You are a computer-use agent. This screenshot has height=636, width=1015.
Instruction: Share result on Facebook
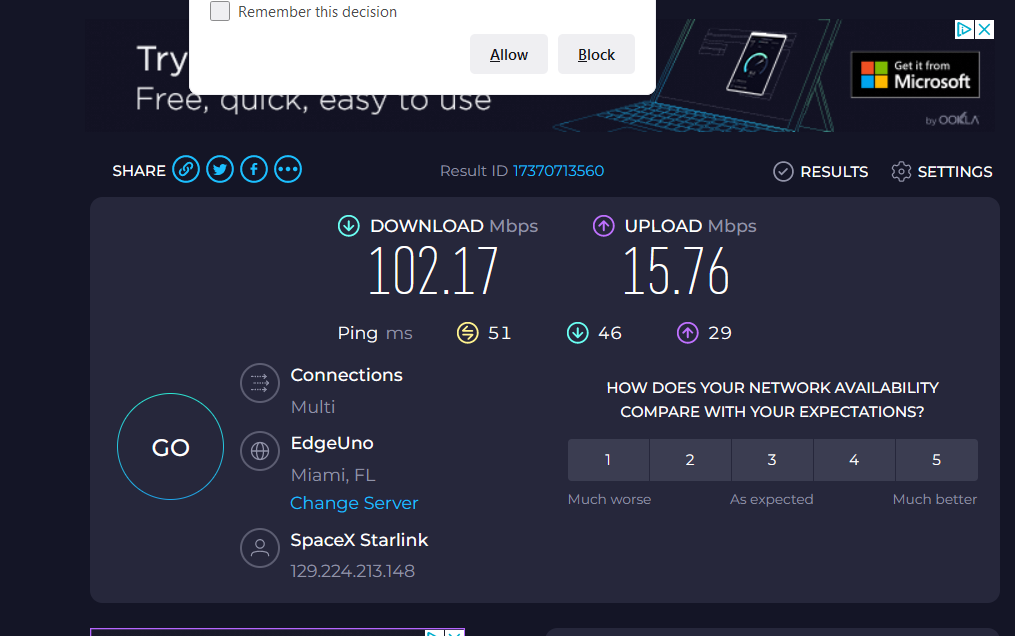[x=254, y=170]
